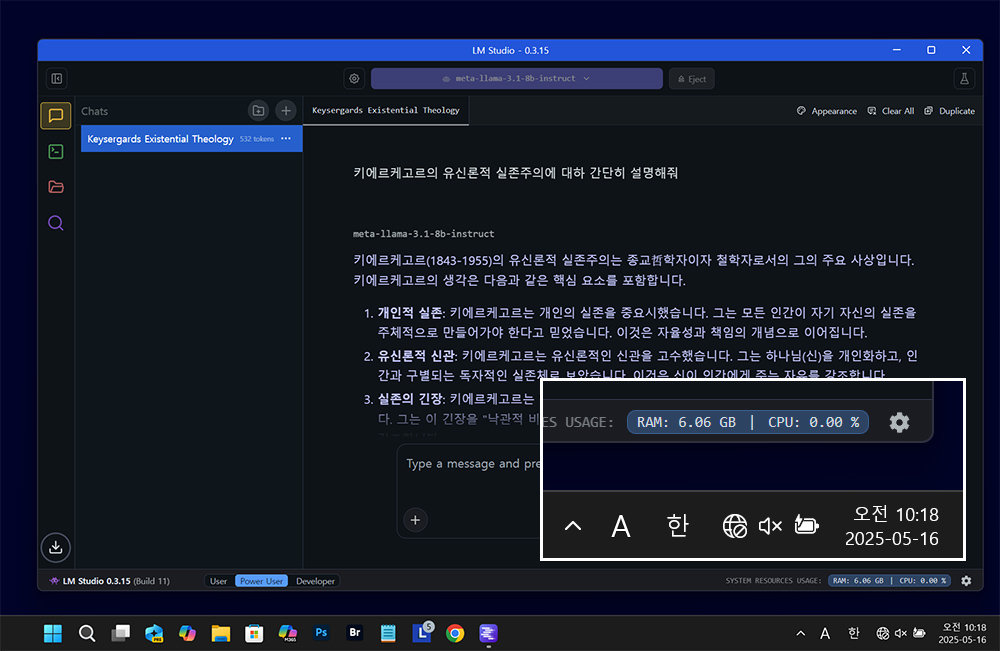Open the meta-llama-3.1-8b-instruct model dropdown
1000x651 pixels.
point(516,79)
